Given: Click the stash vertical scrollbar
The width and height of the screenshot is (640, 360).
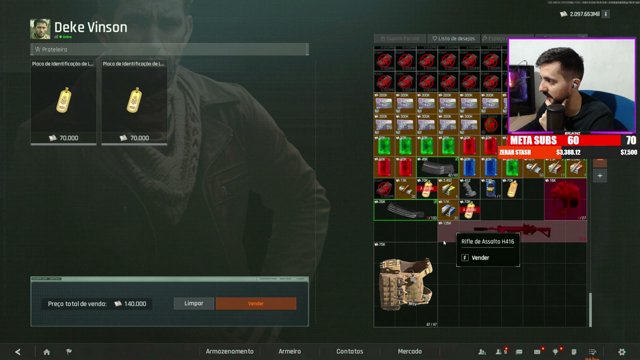Looking at the screenshot, I should 590,309.
